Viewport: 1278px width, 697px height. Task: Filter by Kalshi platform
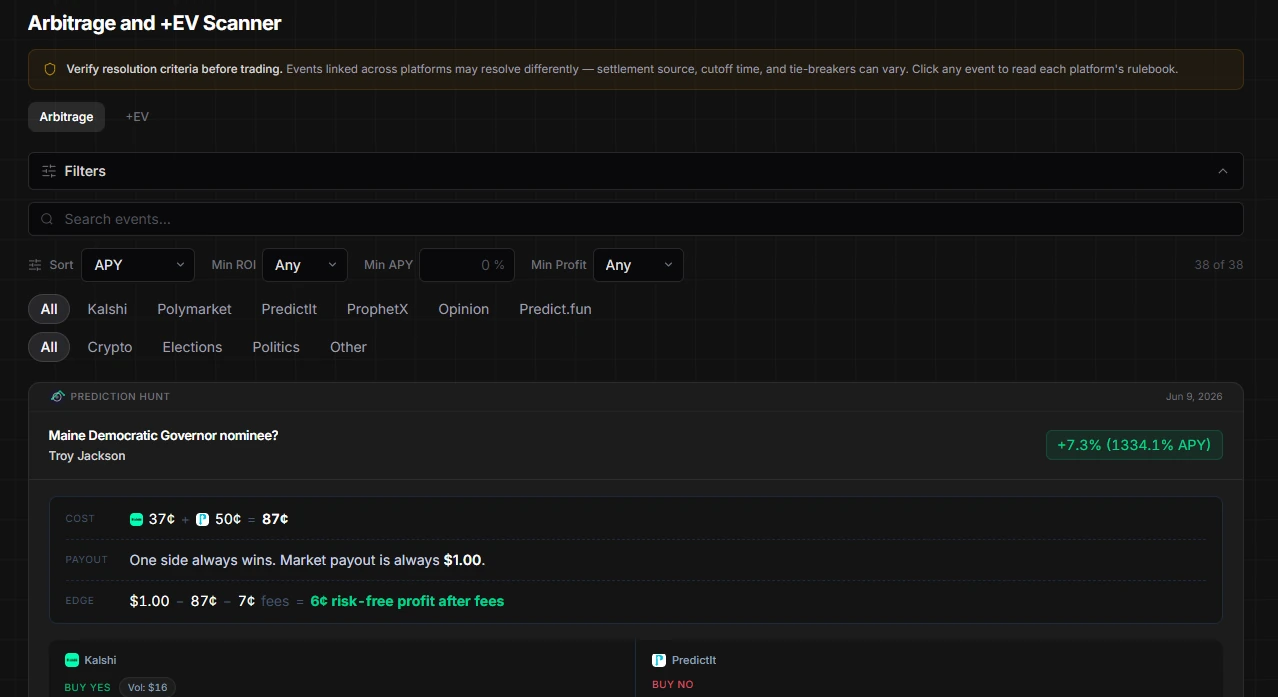coord(107,309)
